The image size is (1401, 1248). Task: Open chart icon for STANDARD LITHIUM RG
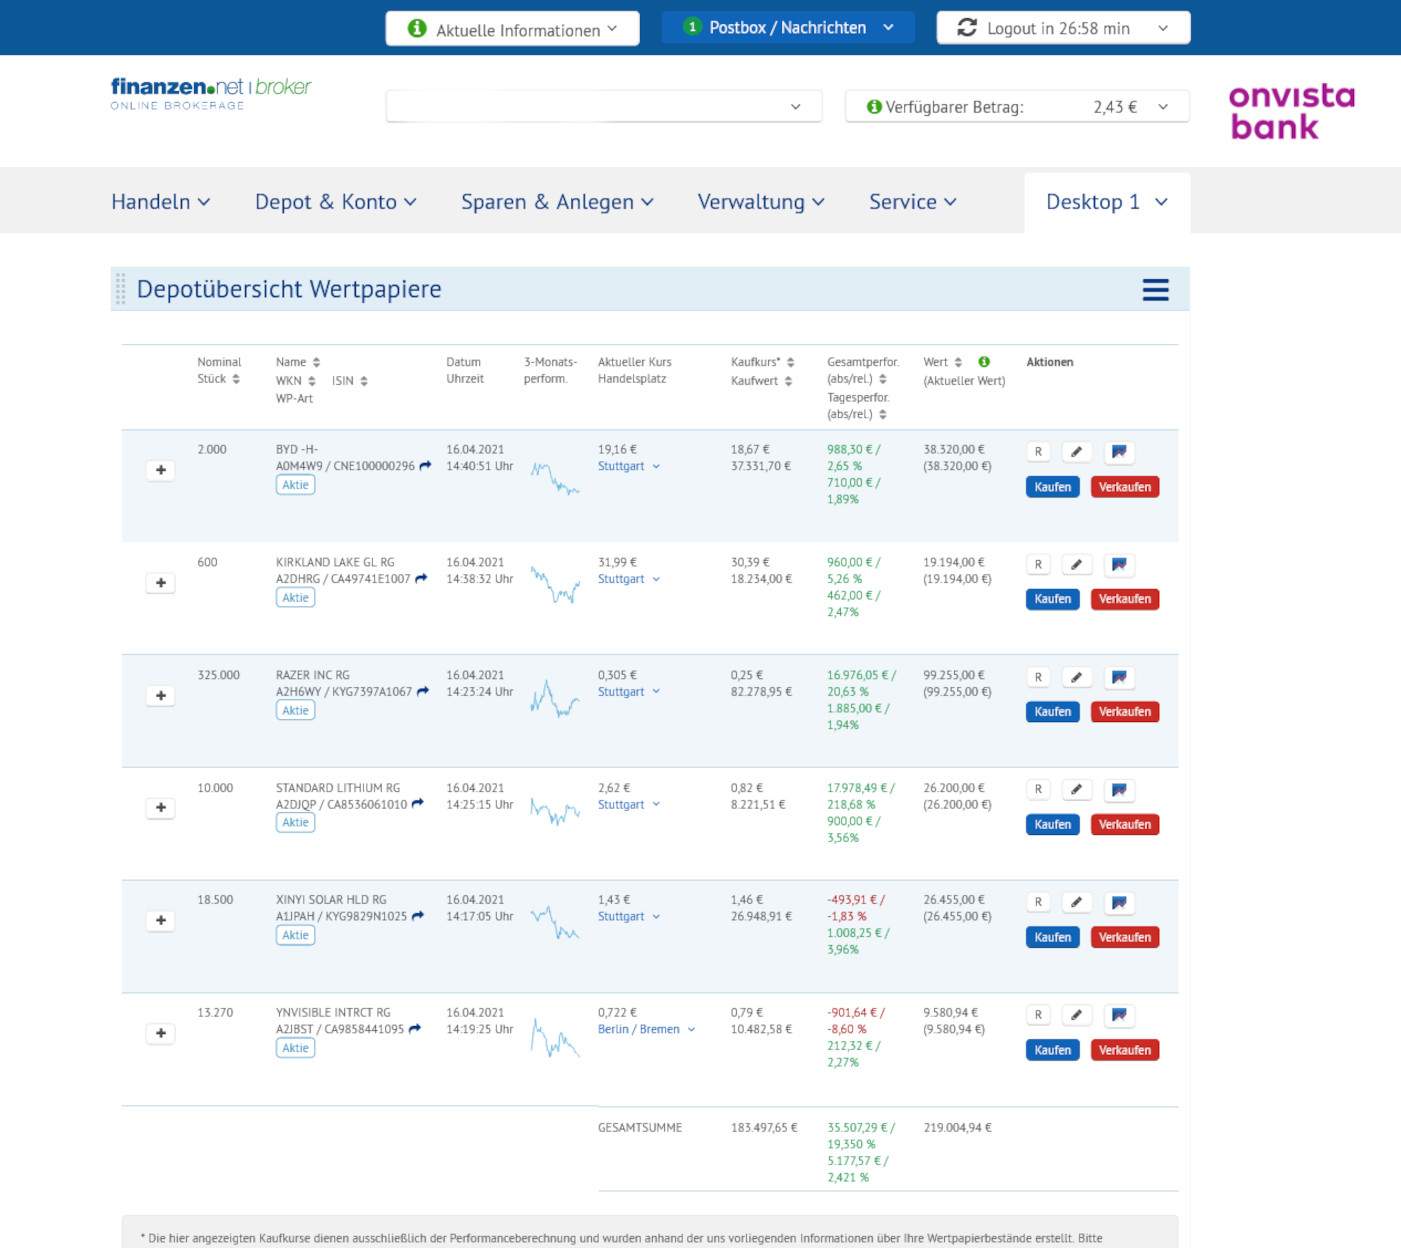point(1119,790)
